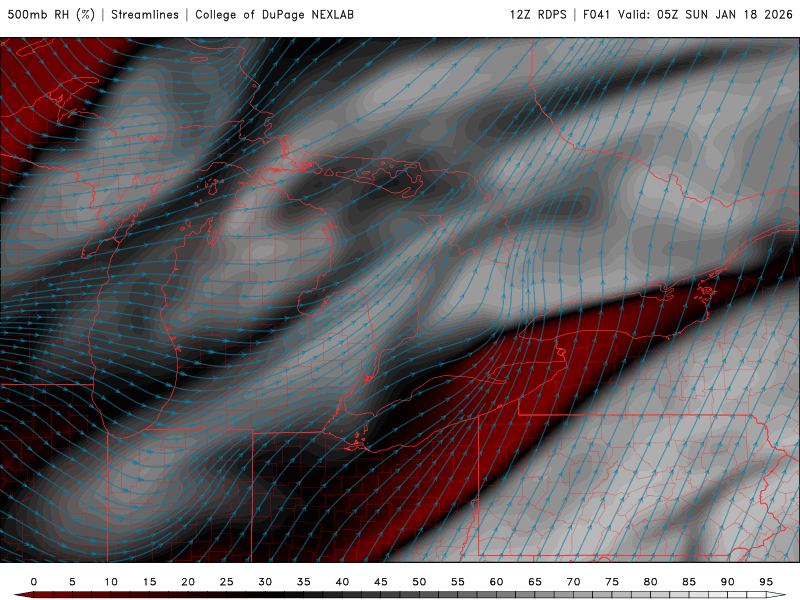Click the colorbar tick label "70"
800x600 pixels.
[573, 582]
